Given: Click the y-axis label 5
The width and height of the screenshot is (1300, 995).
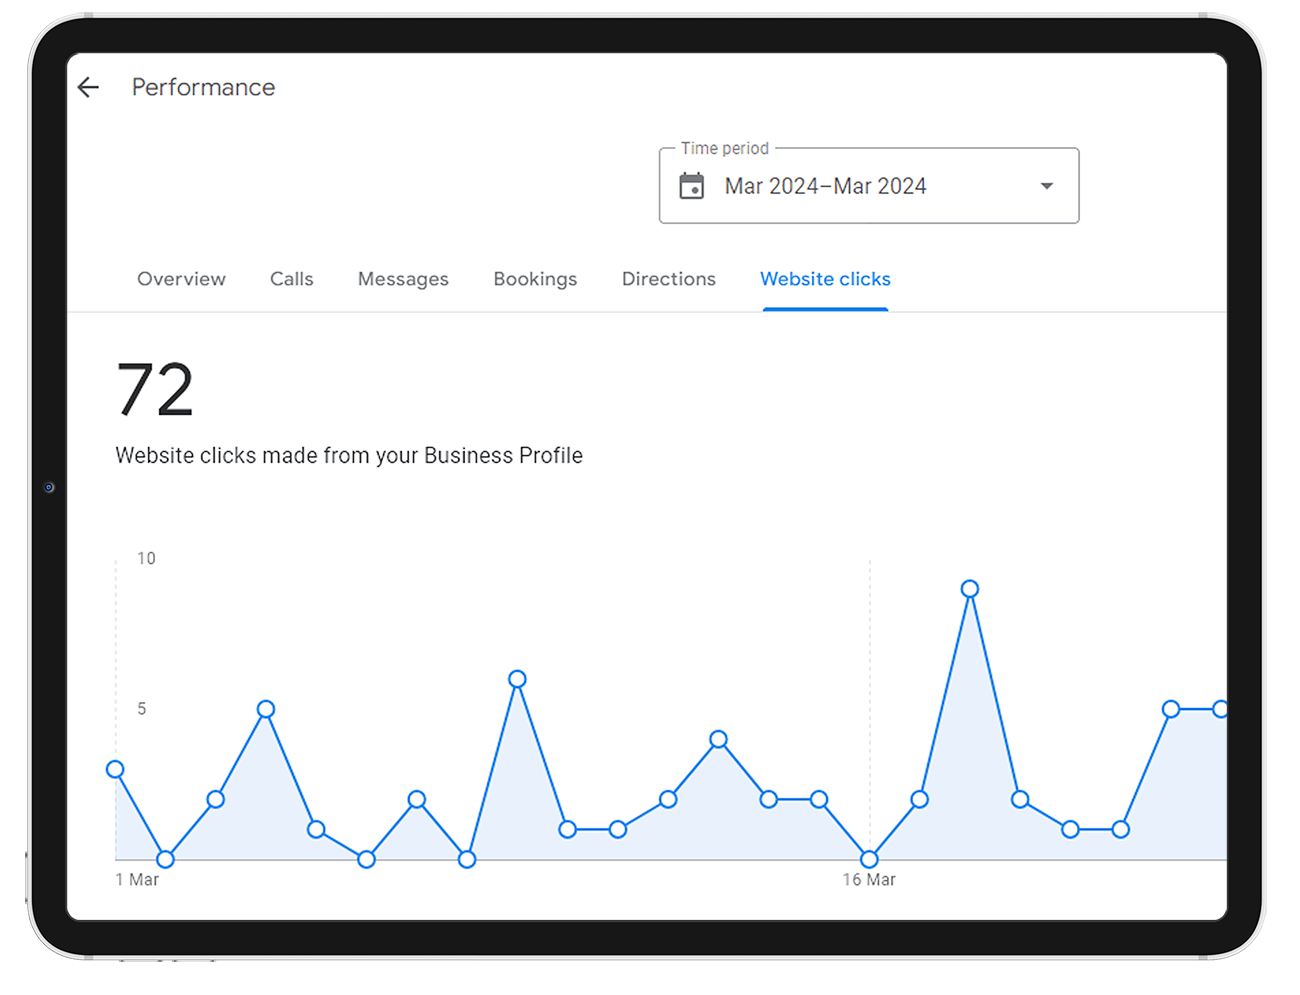Looking at the screenshot, I should point(142,709).
